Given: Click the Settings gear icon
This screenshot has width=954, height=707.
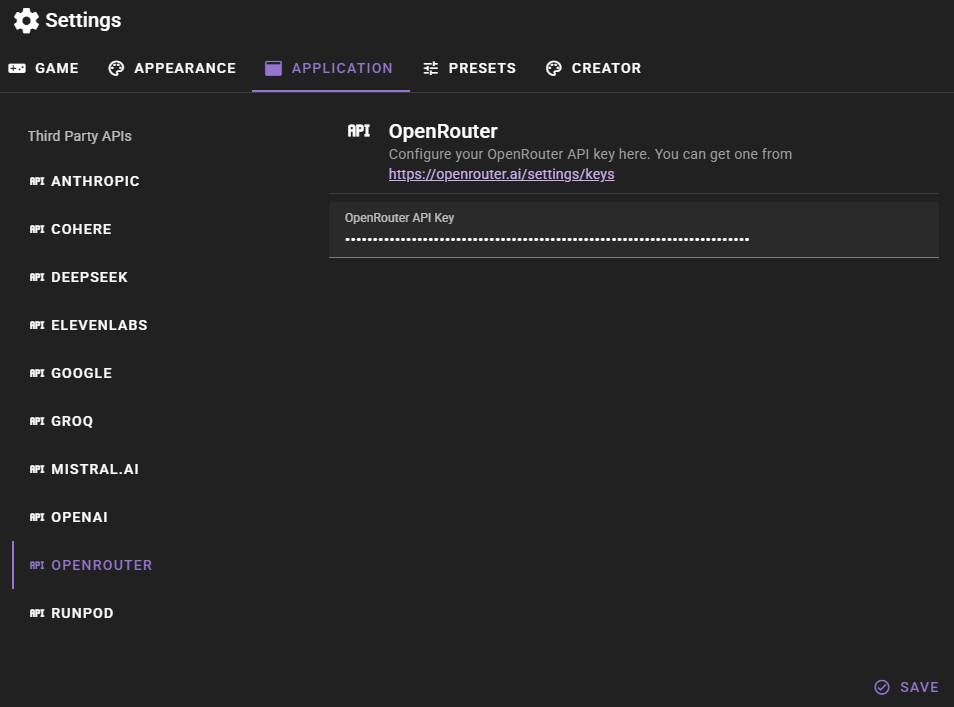Looking at the screenshot, I should pos(26,20).
